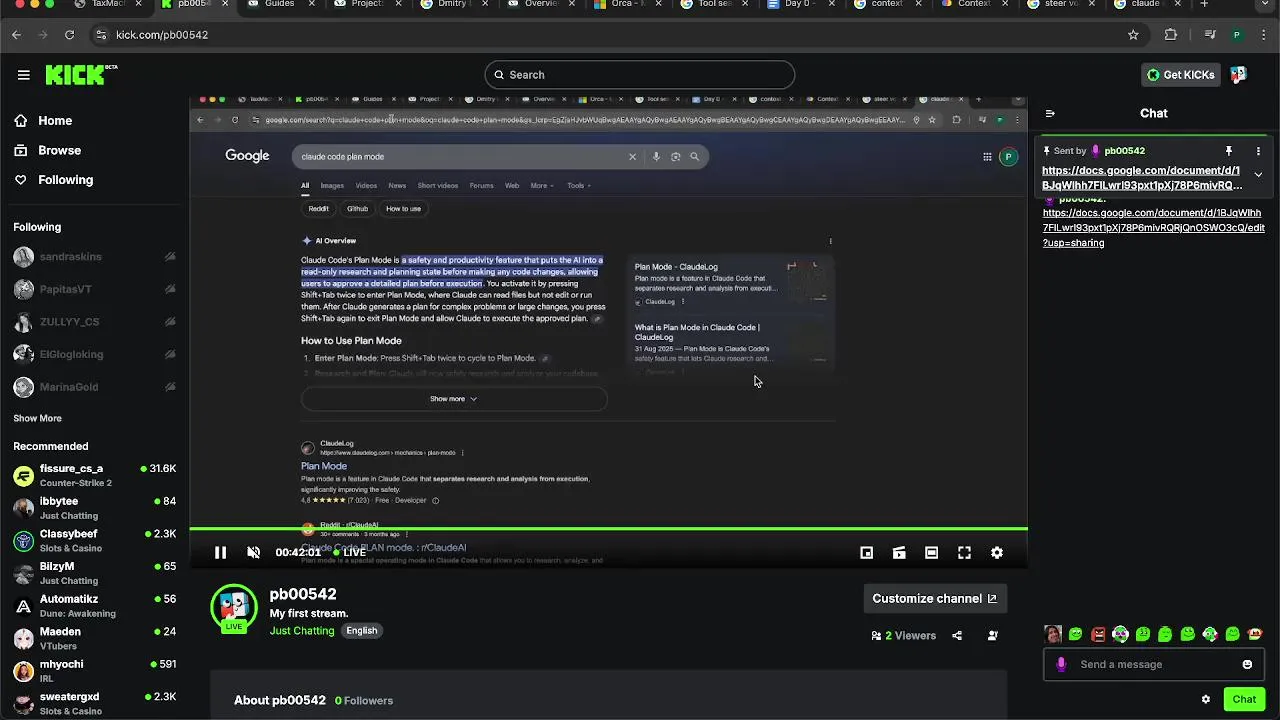Share the stream via share icon
This screenshot has width=1280, height=720.
[x=957, y=635]
